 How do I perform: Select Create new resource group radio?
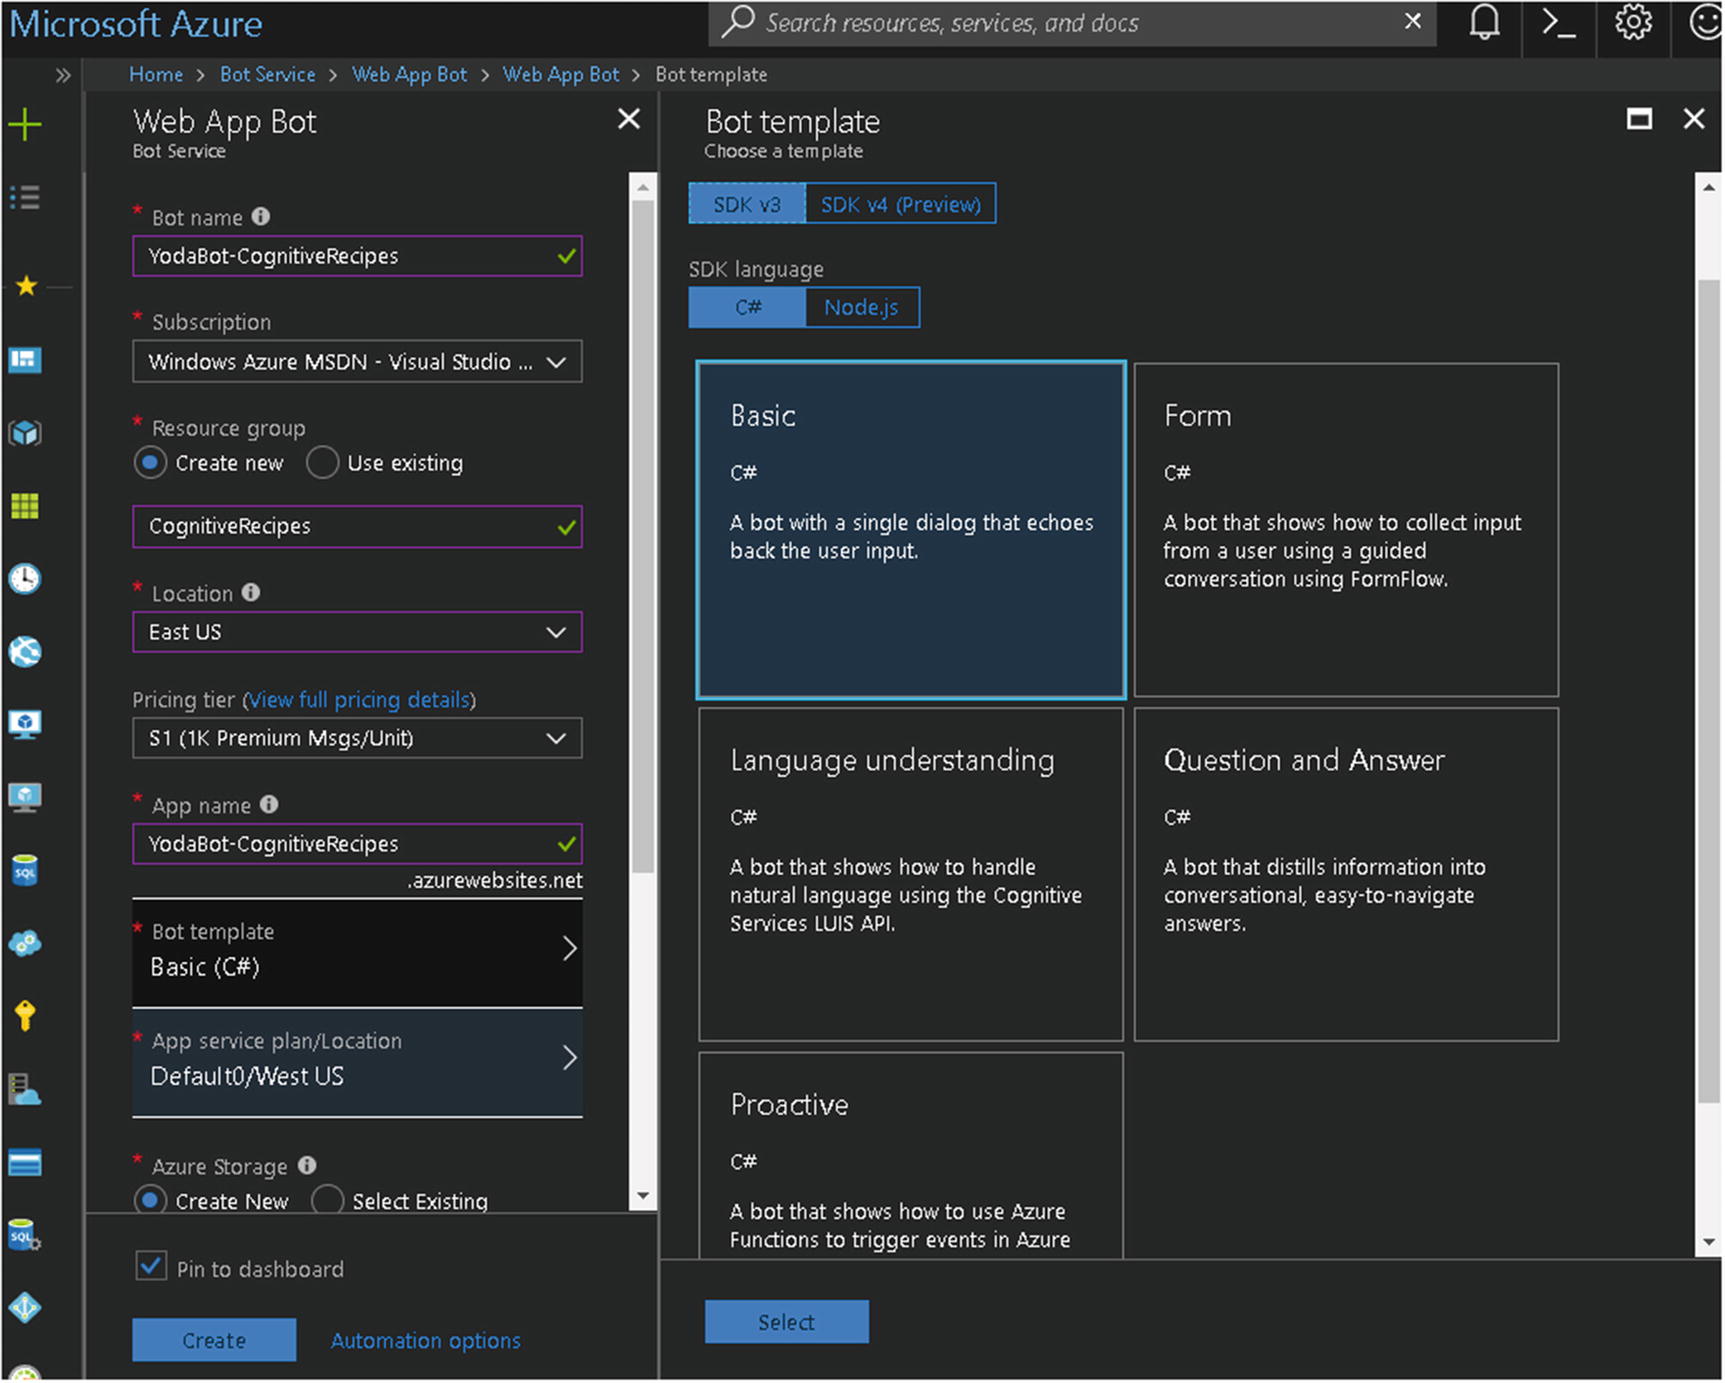(150, 463)
